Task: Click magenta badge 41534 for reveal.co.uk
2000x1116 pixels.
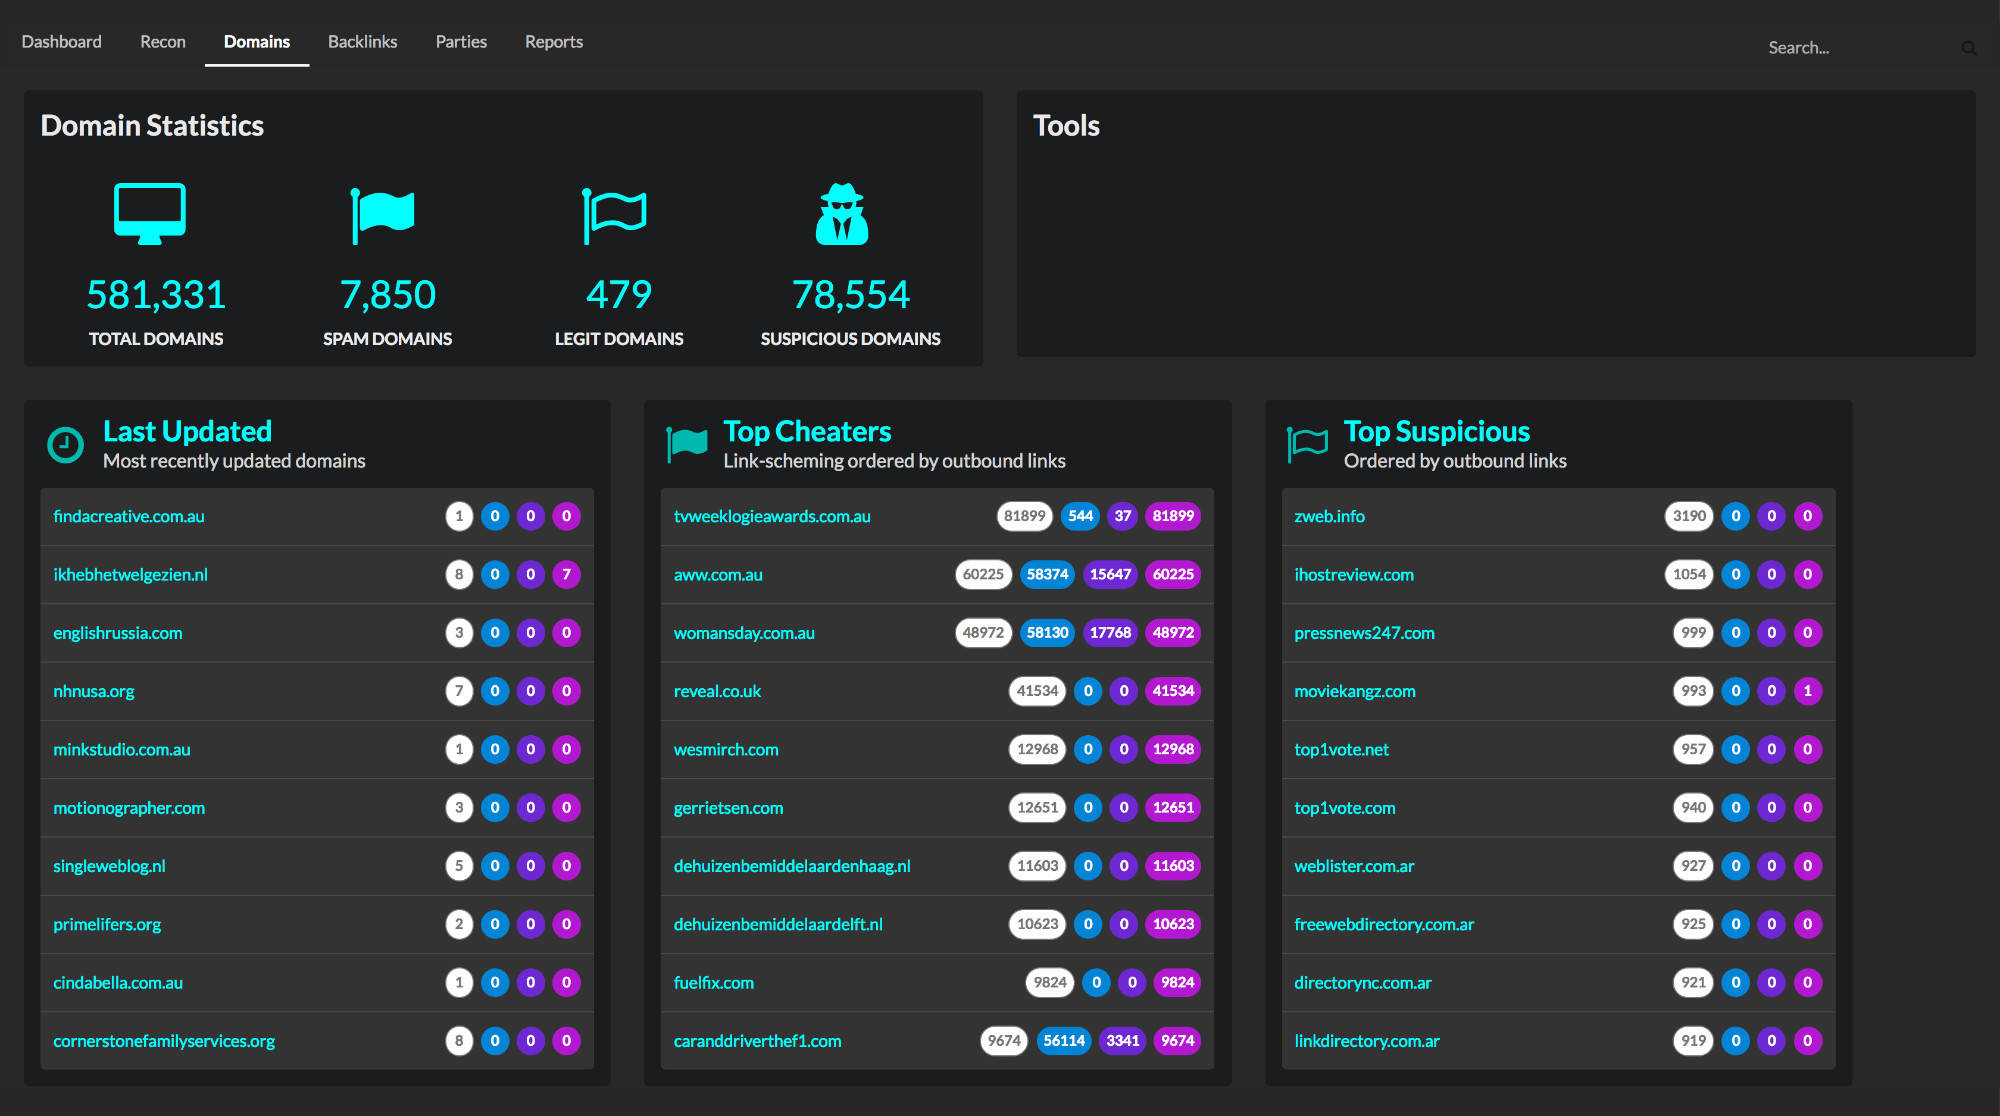Action: (1173, 691)
